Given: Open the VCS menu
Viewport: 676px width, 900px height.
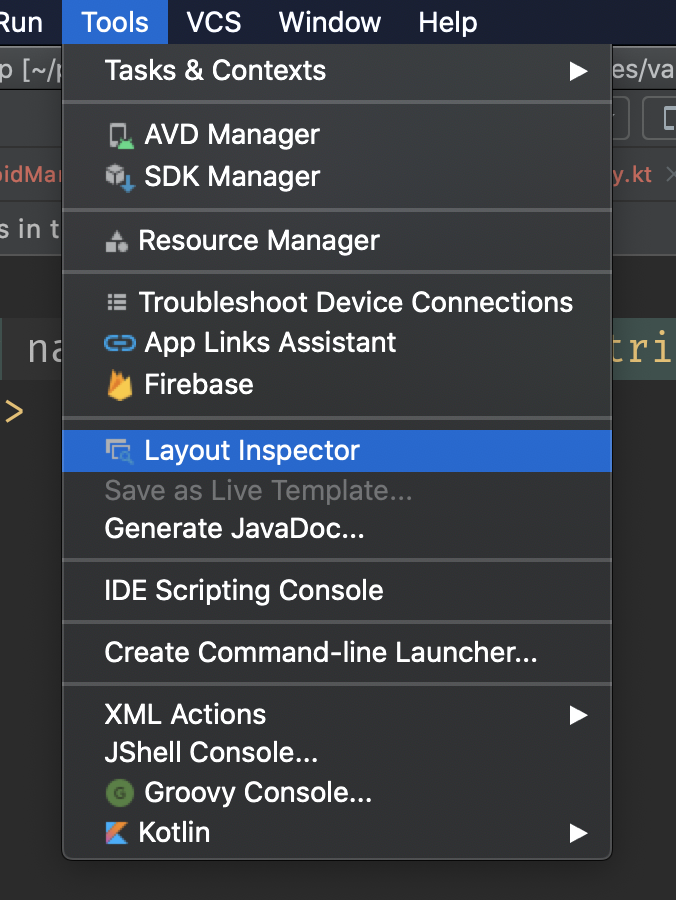Looking at the screenshot, I should (213, 22).
